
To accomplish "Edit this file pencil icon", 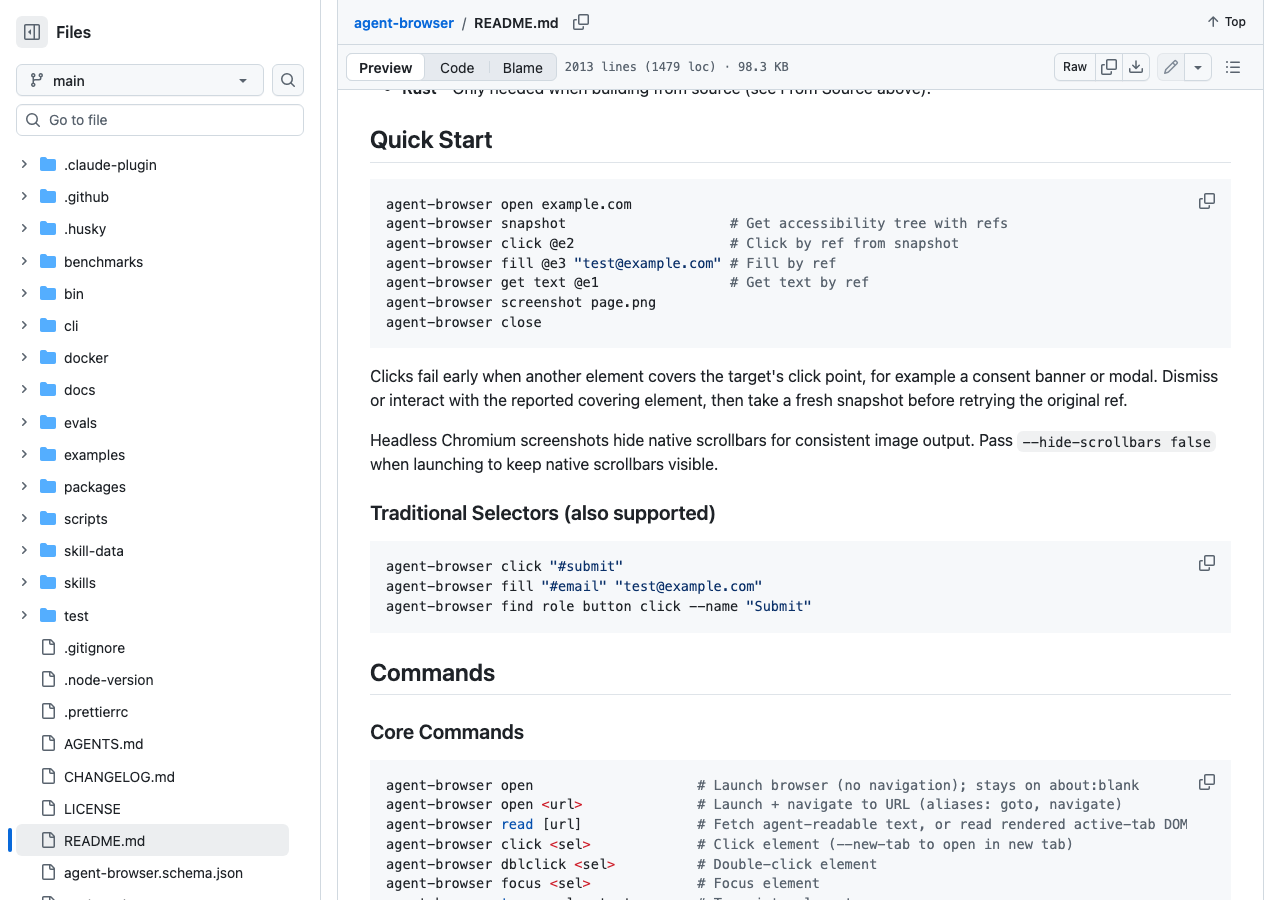I will [x=1171, y=67].
